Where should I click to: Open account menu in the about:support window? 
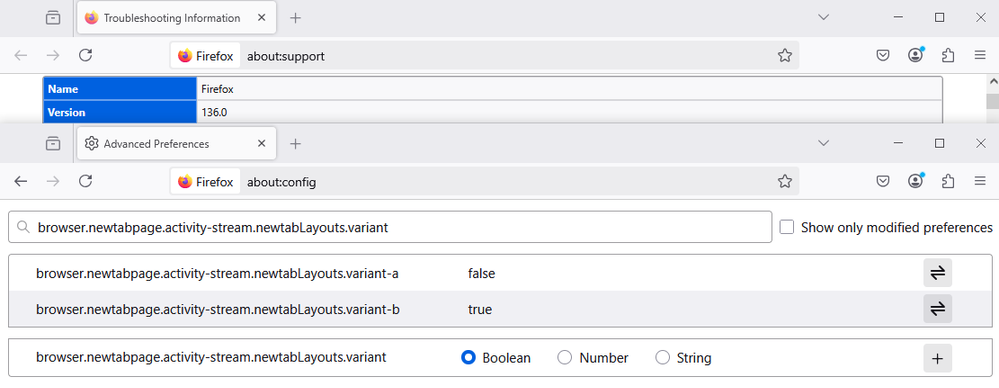point(916,55)
